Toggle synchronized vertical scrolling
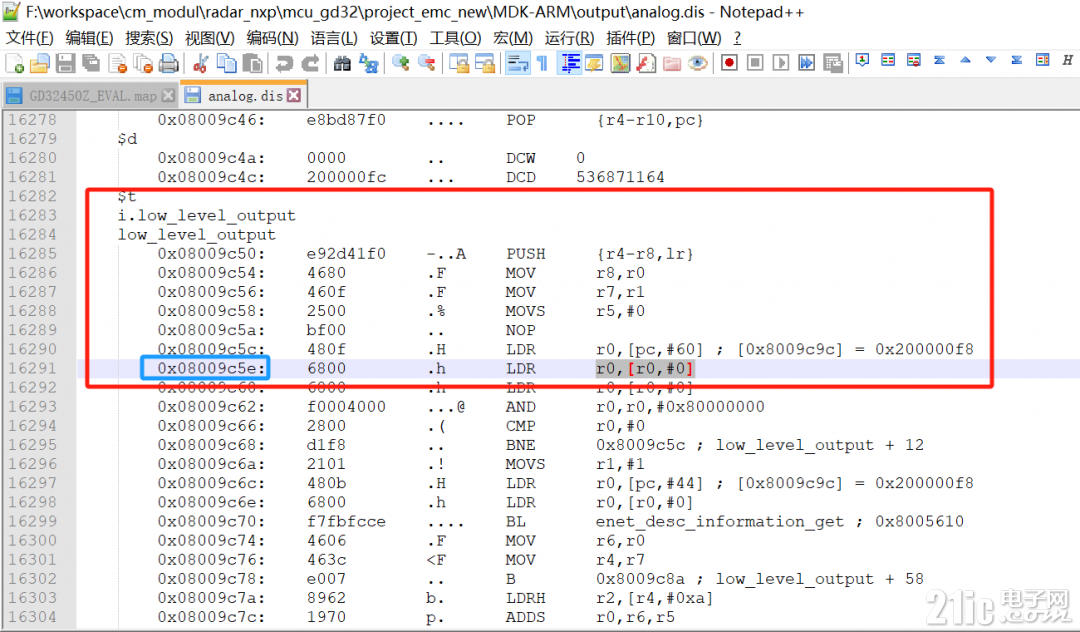This screenshot has width=1080, height=632. 459,63
